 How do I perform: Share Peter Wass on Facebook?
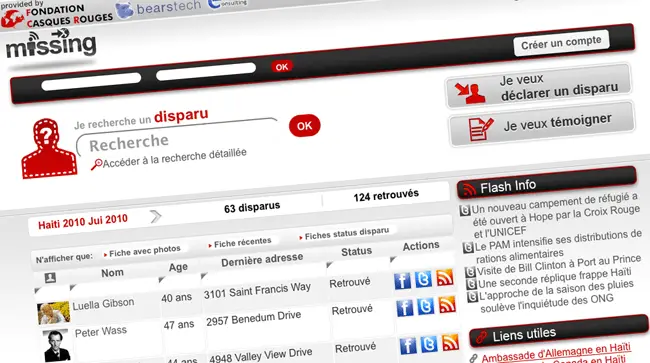pyautogui.click(x=405, y=308)
